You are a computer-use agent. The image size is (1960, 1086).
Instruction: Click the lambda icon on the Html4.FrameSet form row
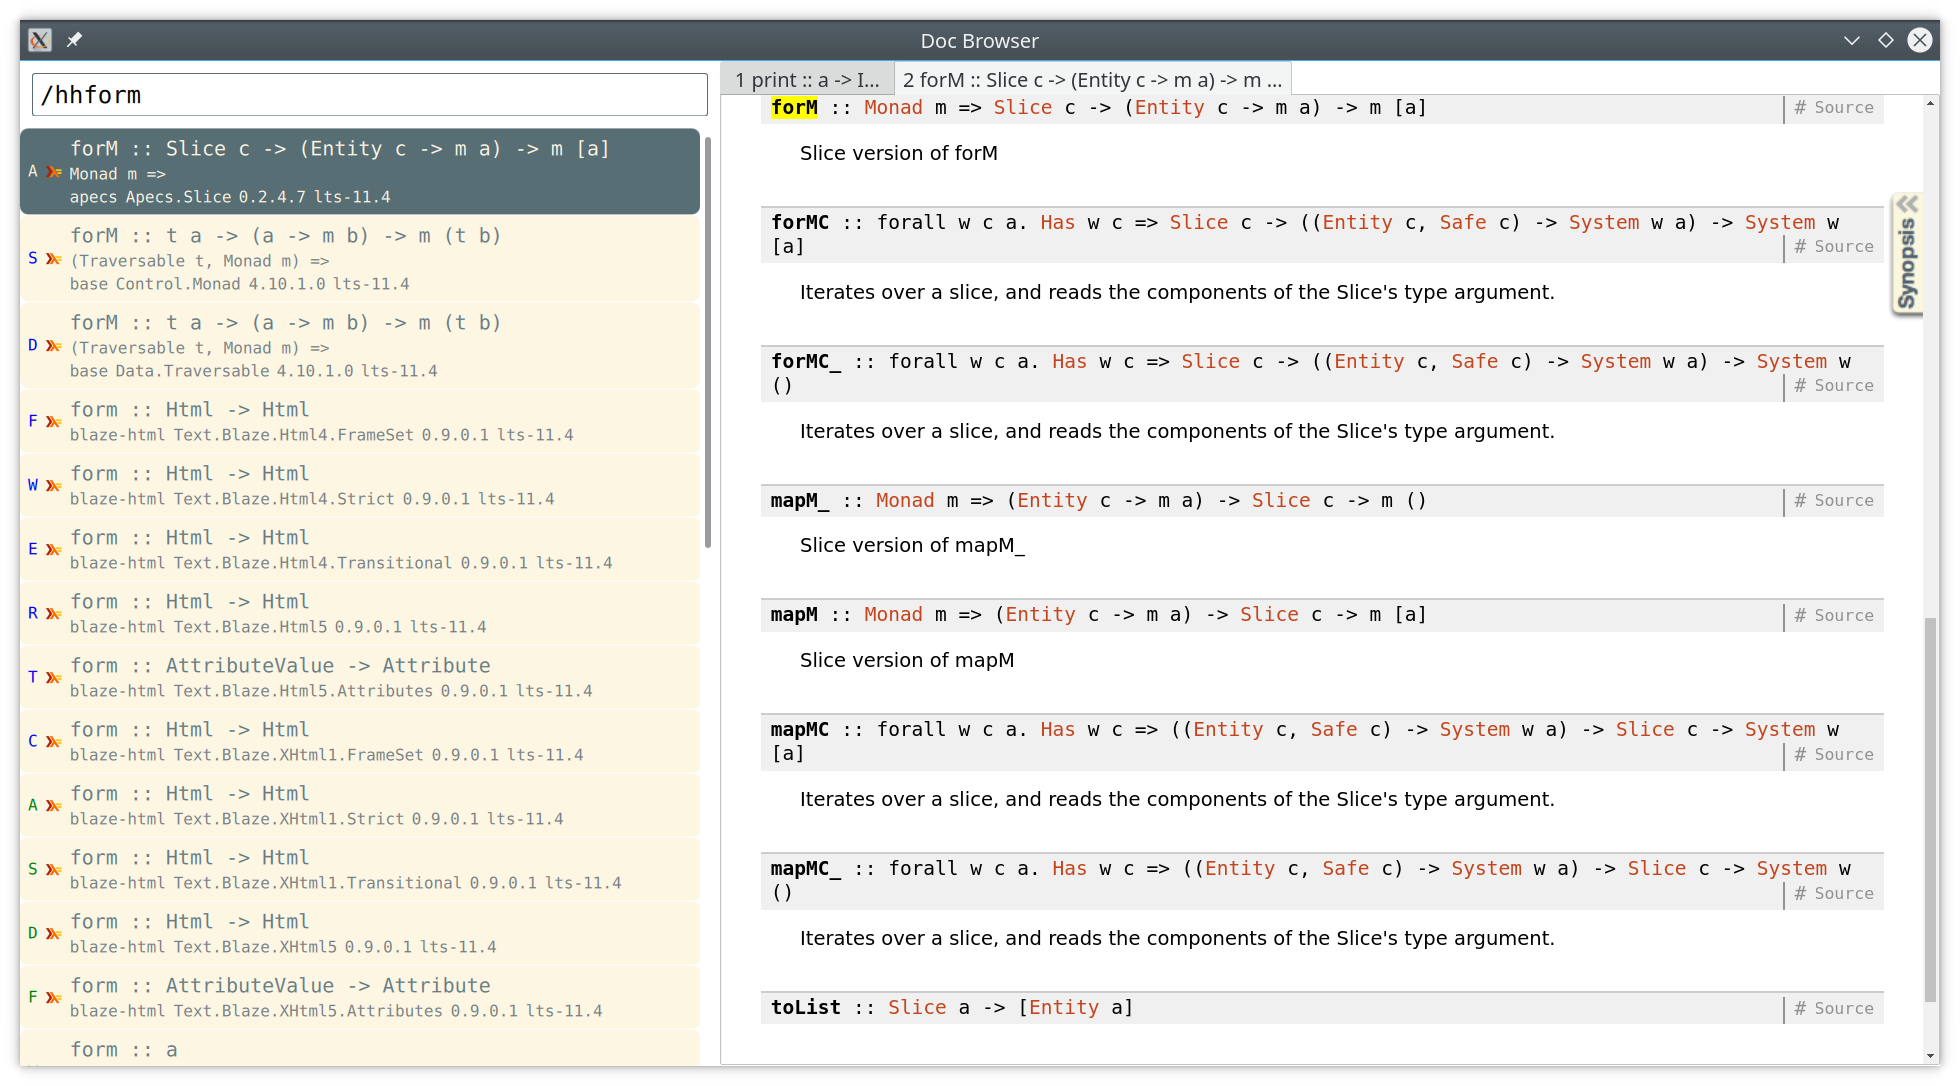(x=54, y=422)
